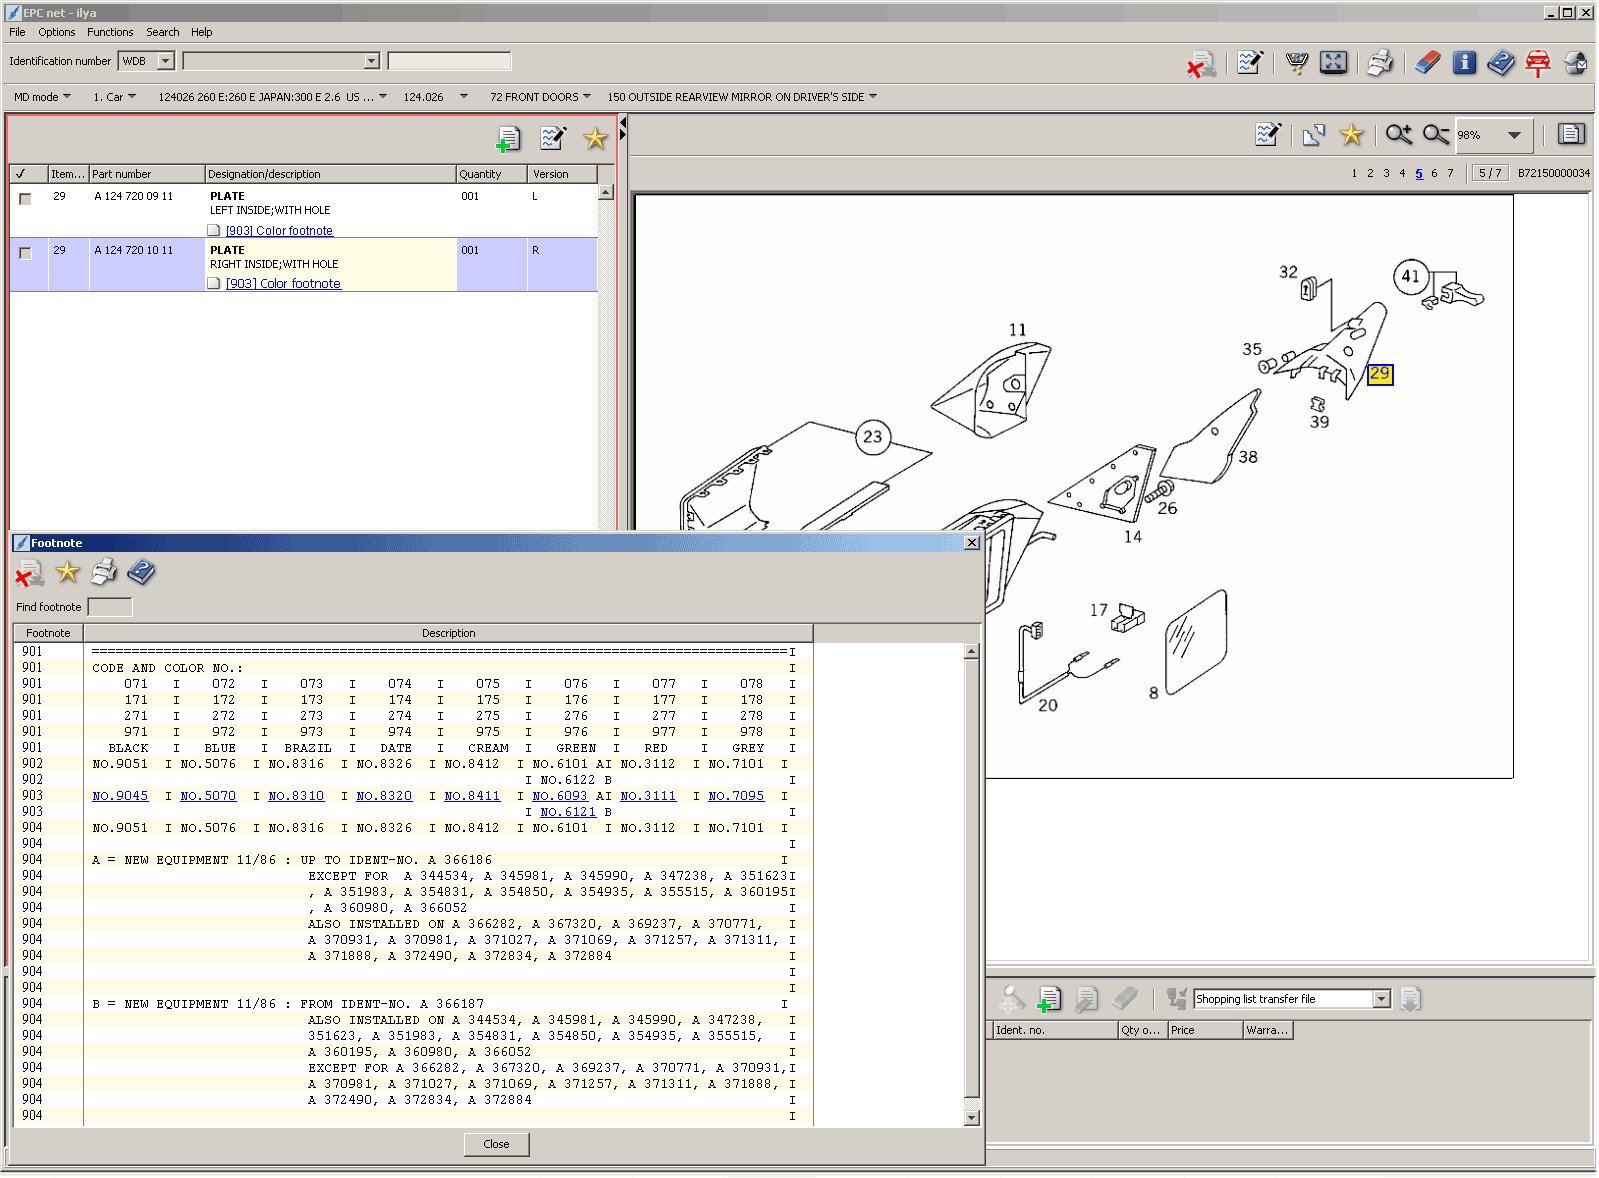Image resolution: width=1599 pixels, height=1178 pixels.
Task: Click the delete-list icon in the main toolbar
Action: (x=1201, y=64)
